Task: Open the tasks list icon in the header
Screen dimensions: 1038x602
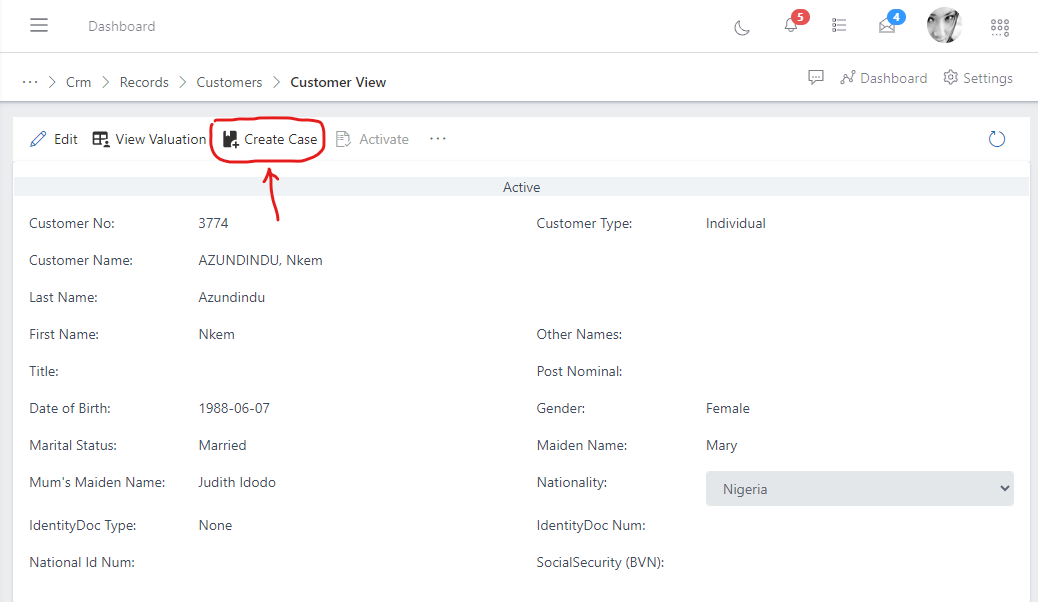Action: (x=839, y=25)
